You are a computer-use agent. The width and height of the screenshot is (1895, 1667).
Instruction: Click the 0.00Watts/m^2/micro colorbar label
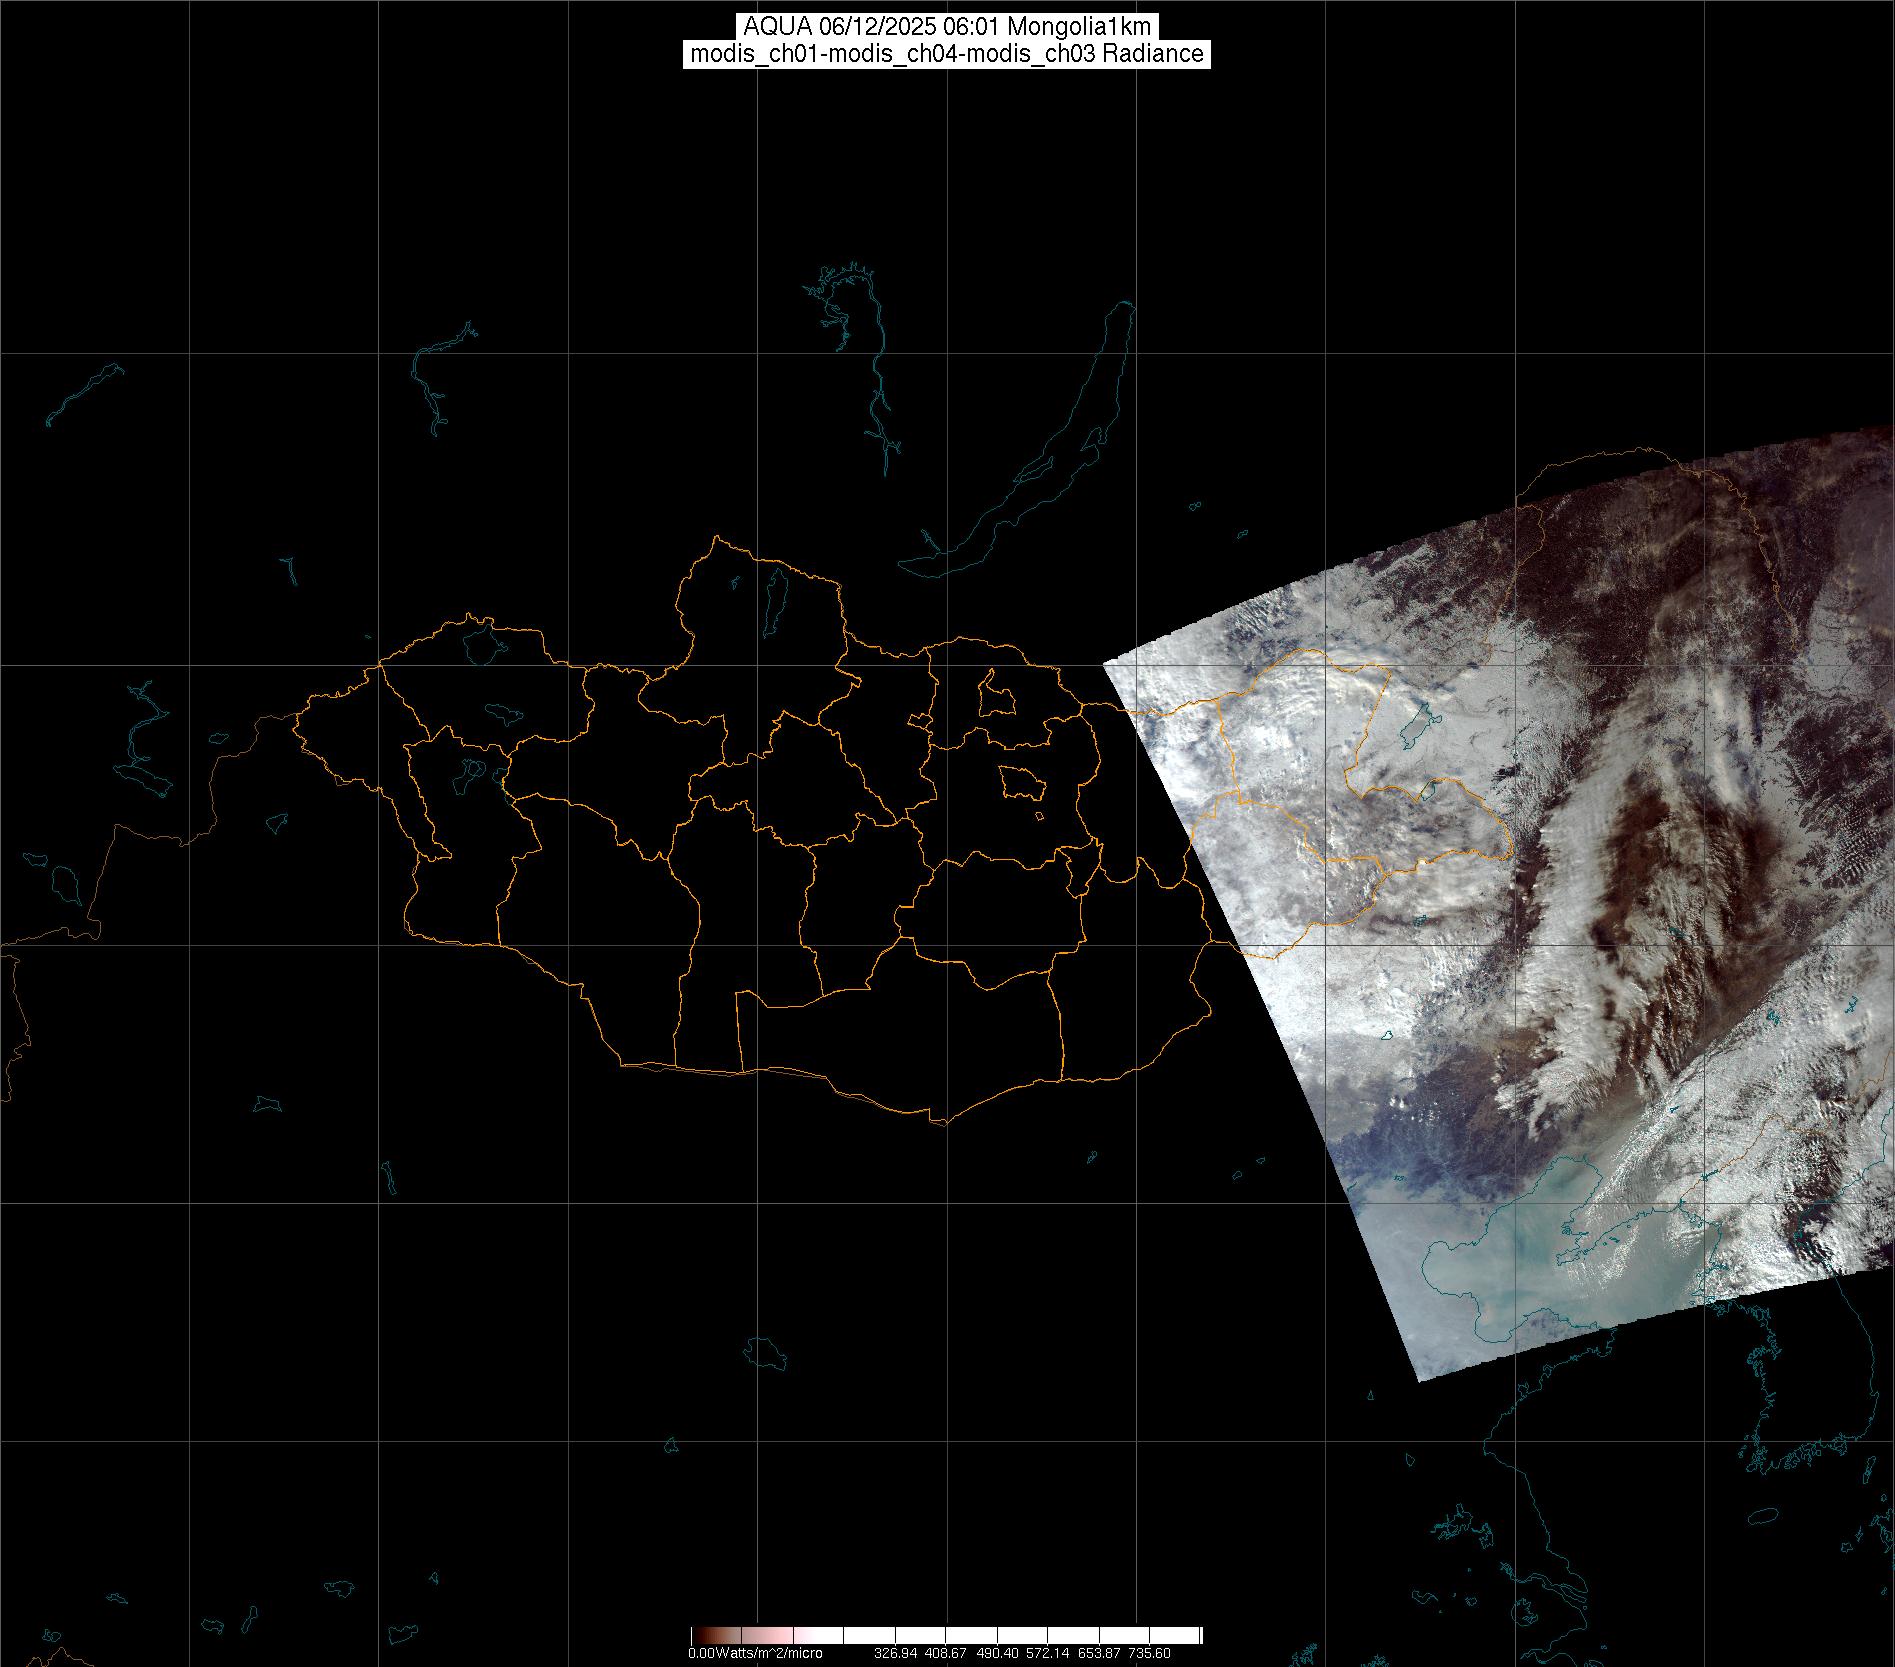point(755,1653)
